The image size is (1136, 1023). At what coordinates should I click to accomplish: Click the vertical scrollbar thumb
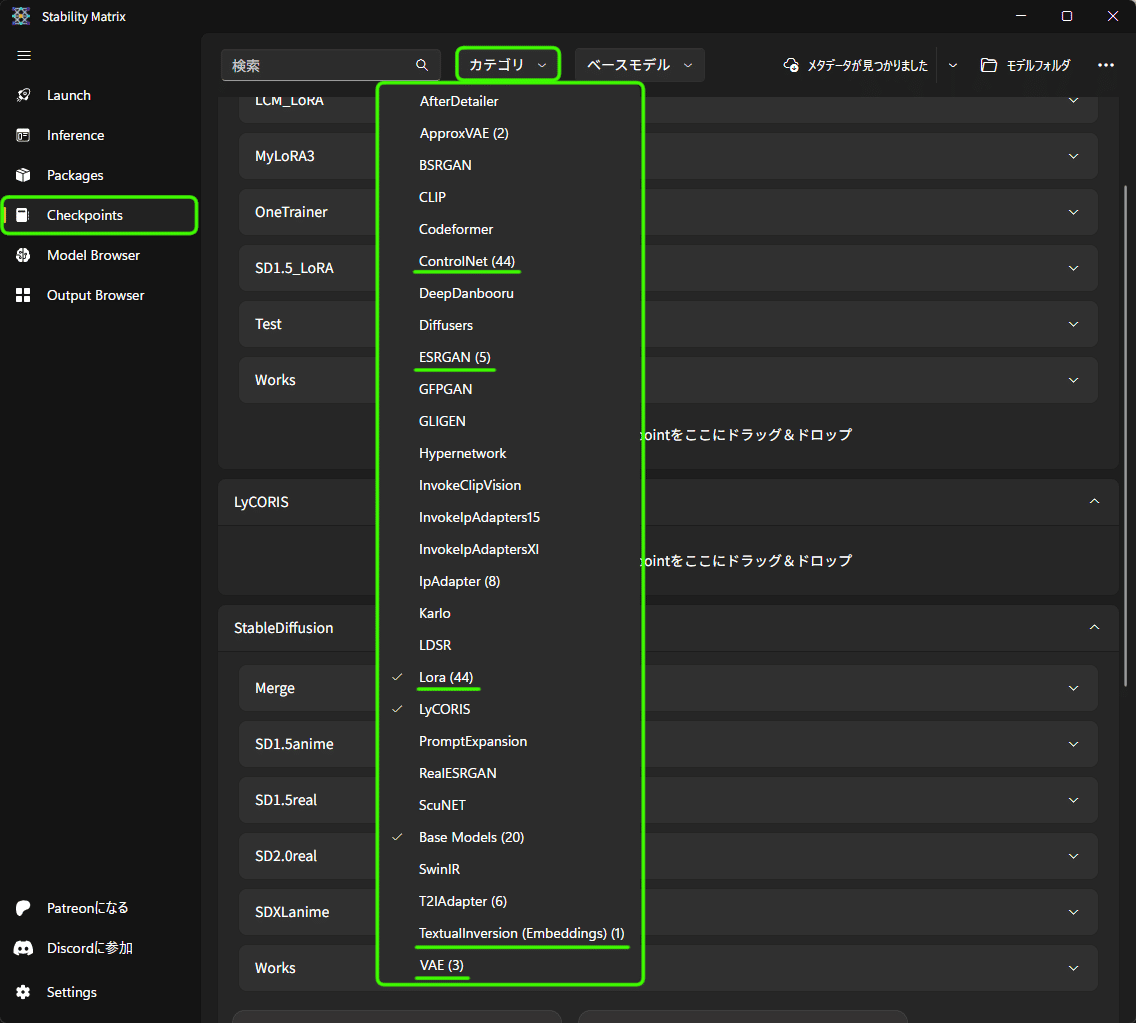click(1125, 435)
